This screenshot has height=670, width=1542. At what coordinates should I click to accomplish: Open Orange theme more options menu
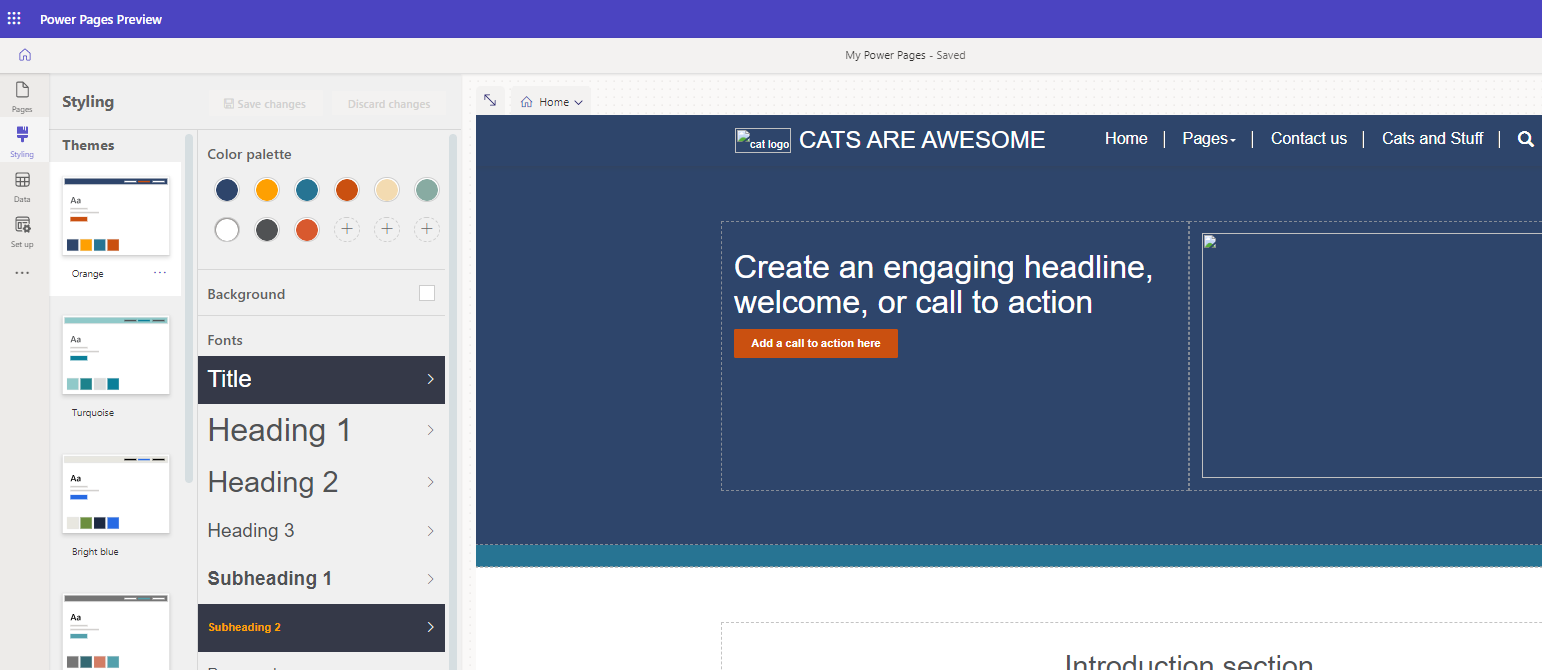coord(160,273)
